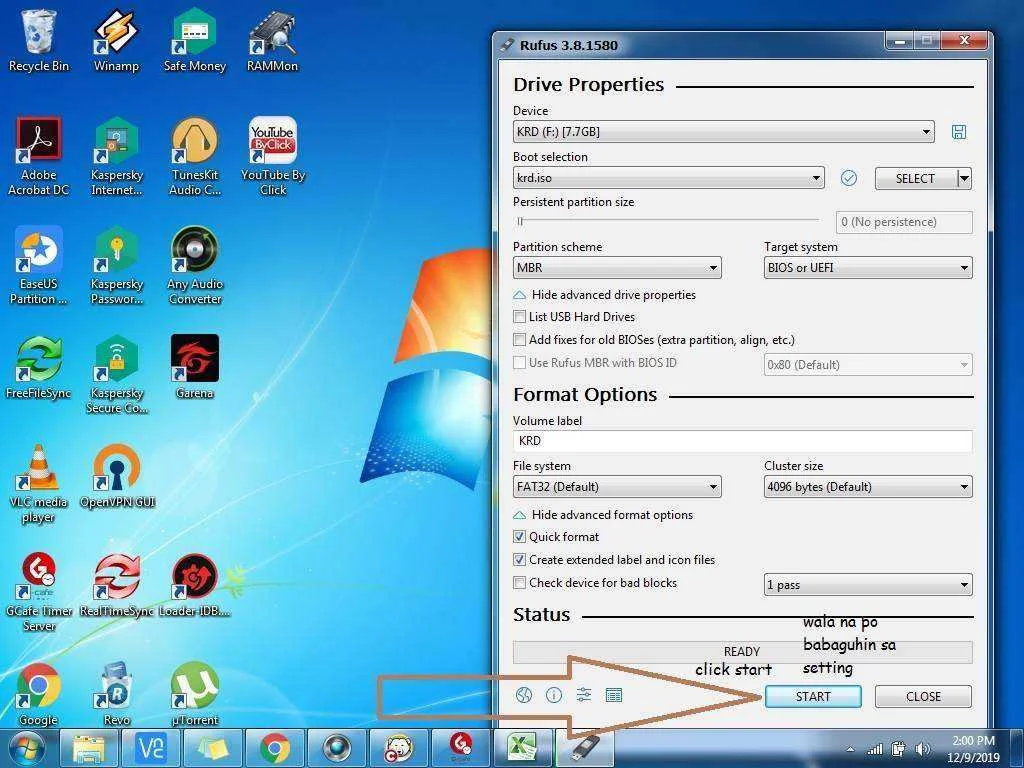Open Chrome from the taskbar
Screen dimensions: 1024x768
coord(275,748)
